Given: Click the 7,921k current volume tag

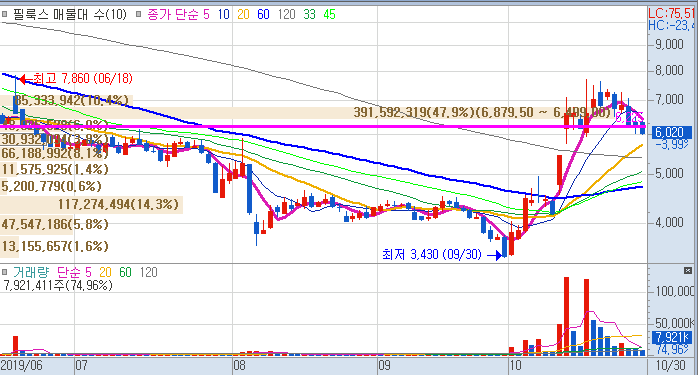Looking at the screenshot, I should coord(672,337).
